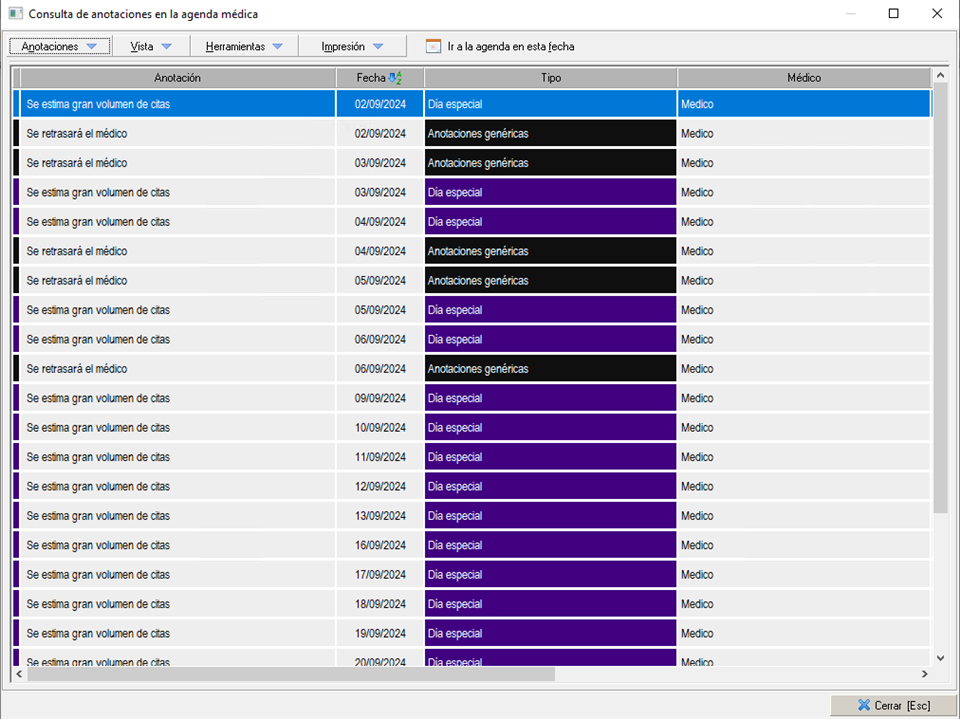960x719 pixels.
Task: Click the sort icon in the Fecha header
Action: [x=395, y=78]
